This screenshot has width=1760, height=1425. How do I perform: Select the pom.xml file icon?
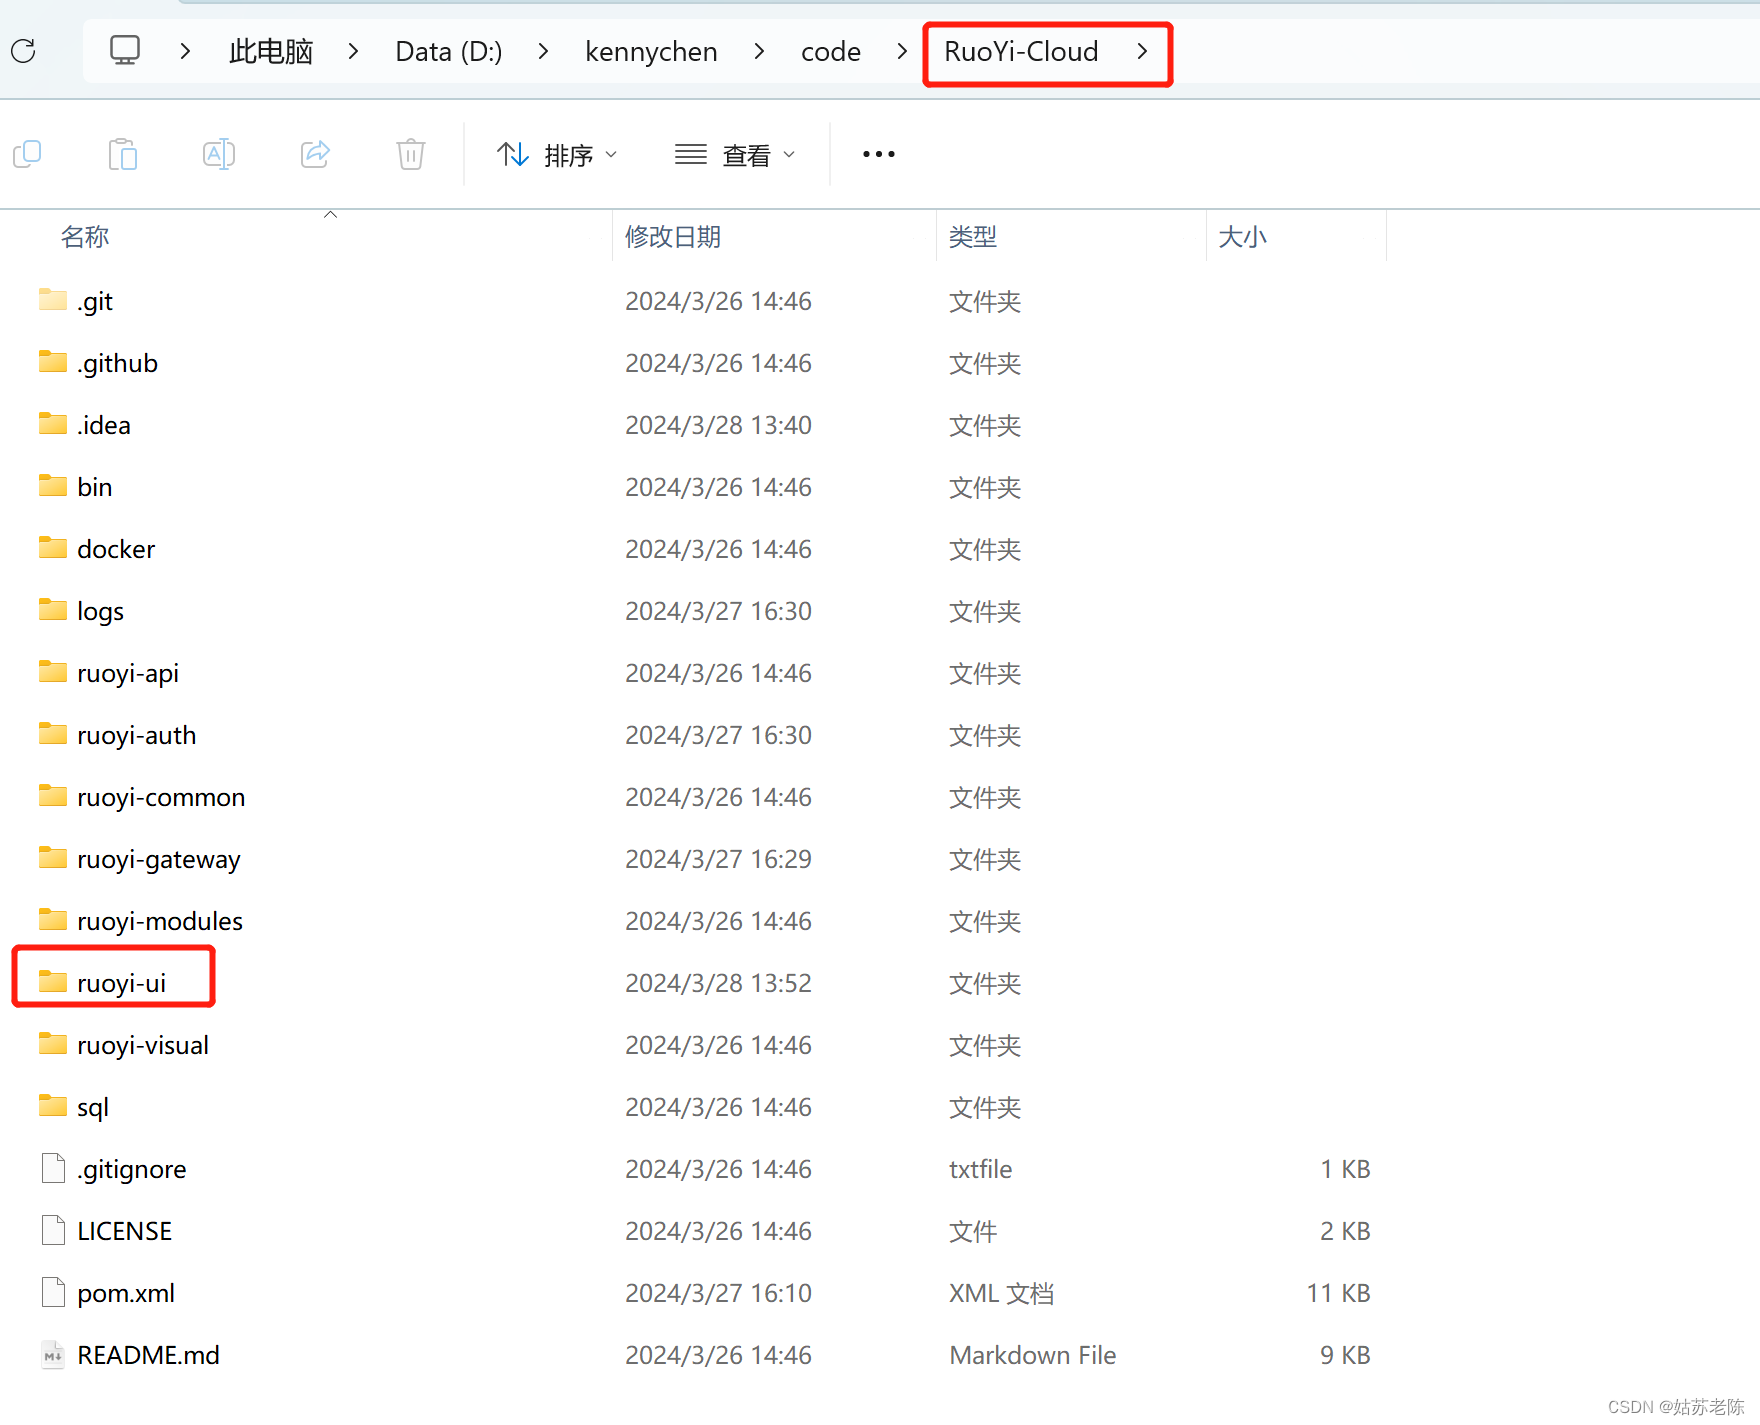[53, 1292]
